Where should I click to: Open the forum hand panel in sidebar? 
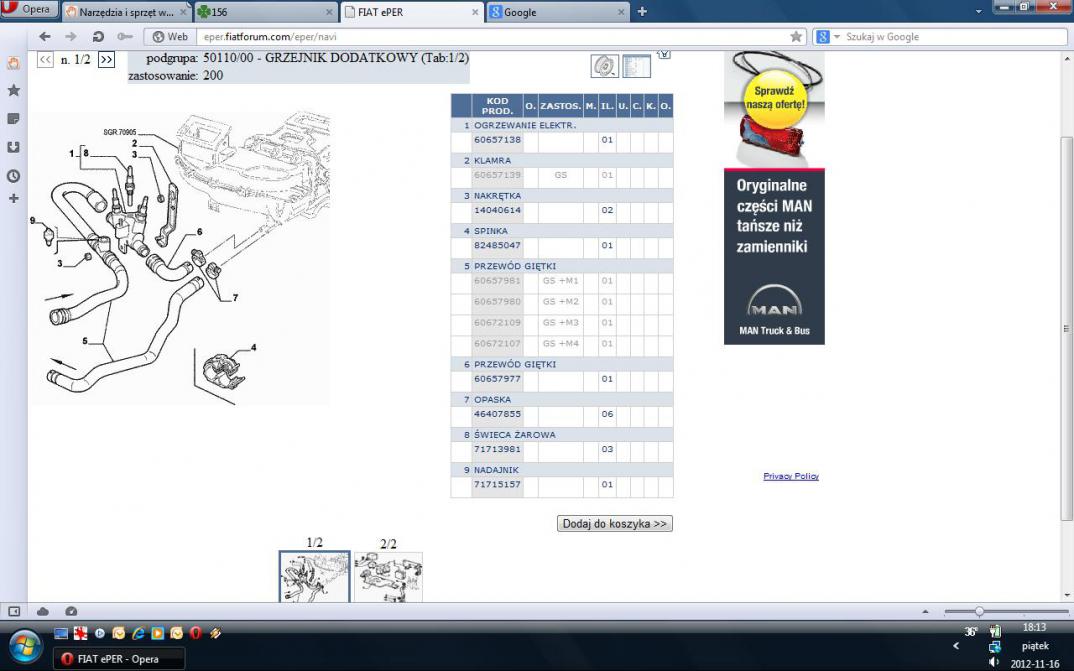click(13, 63)
